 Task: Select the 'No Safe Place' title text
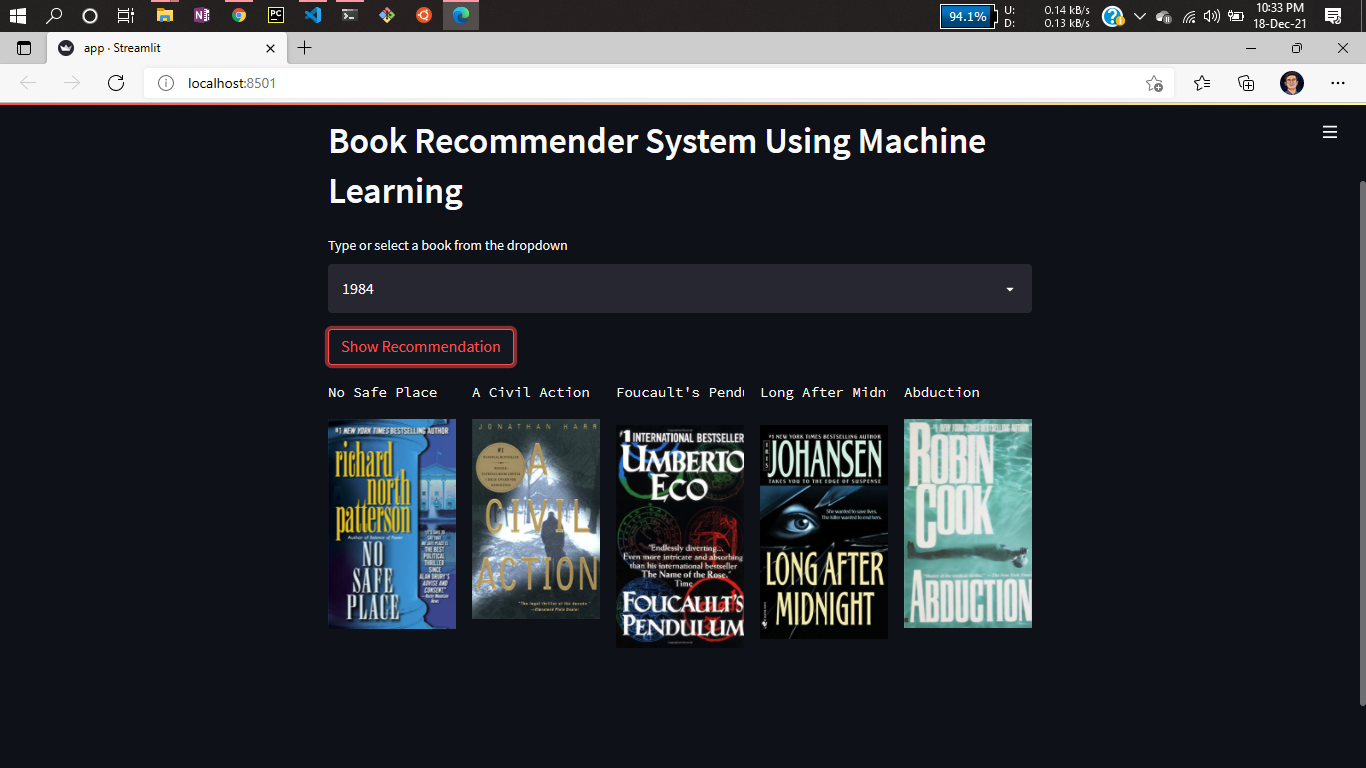(383, 392)
